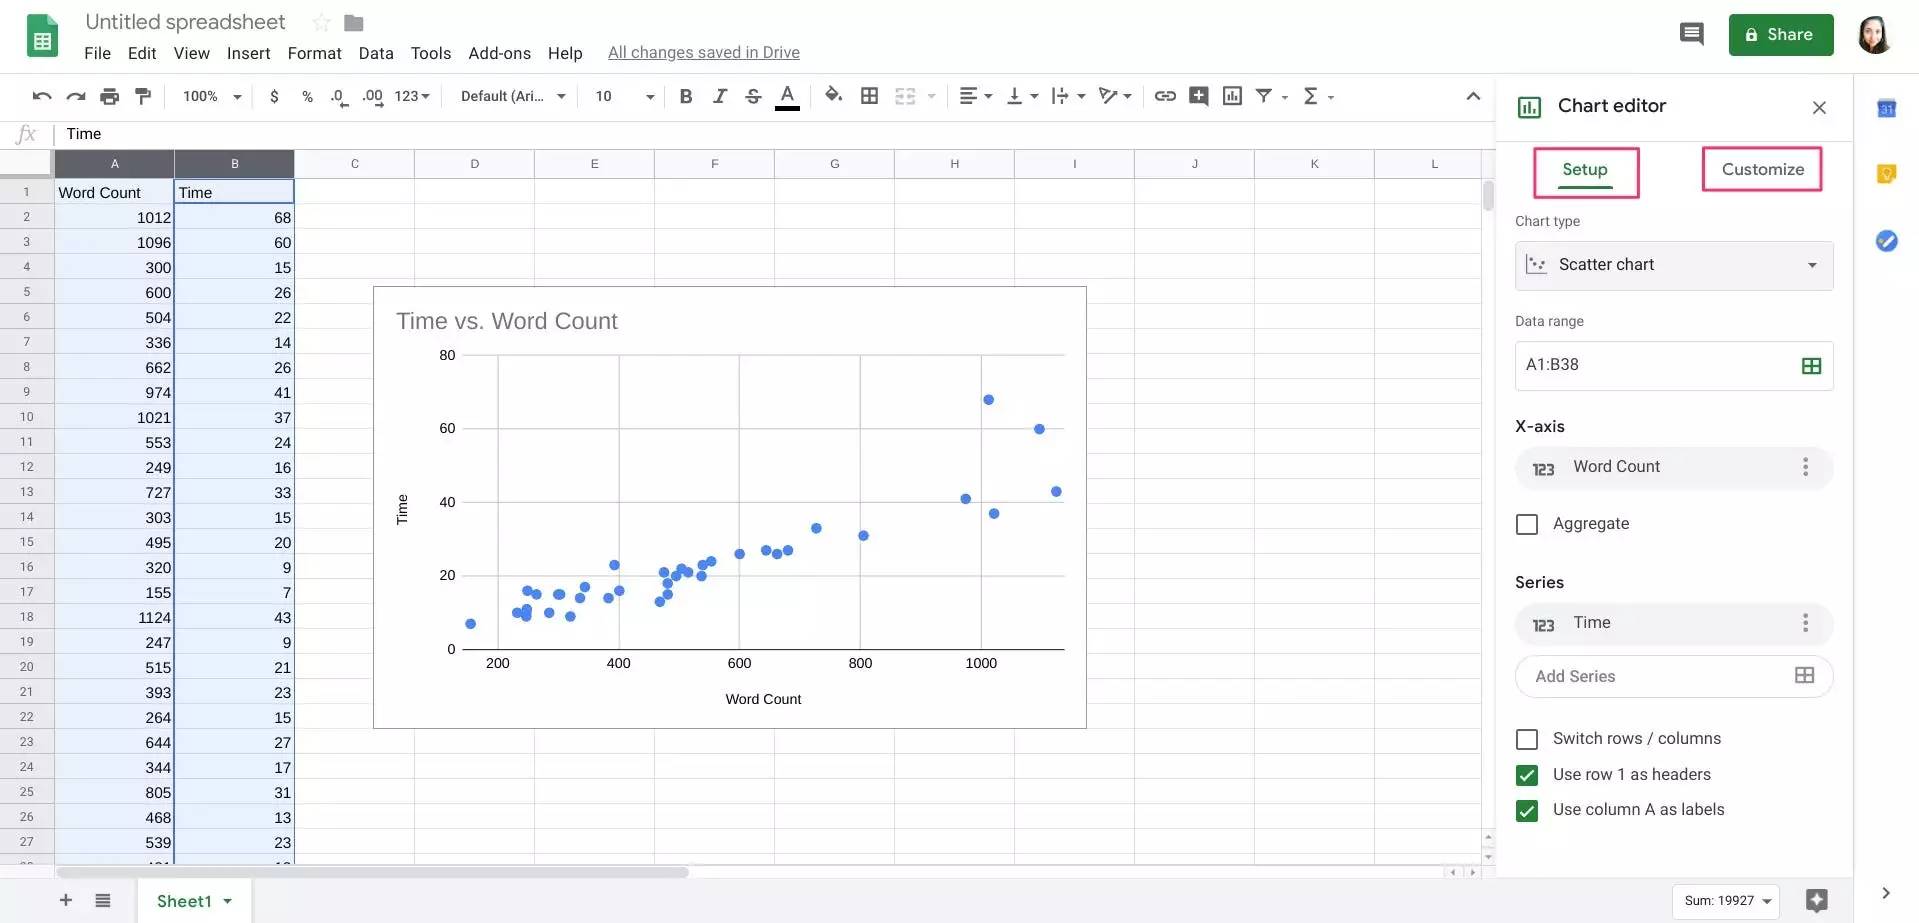This screenshot has height=923, width=1919.
Task: Open horizontal align dropdown
Action: pyautogui.click(x=975, y=96)
